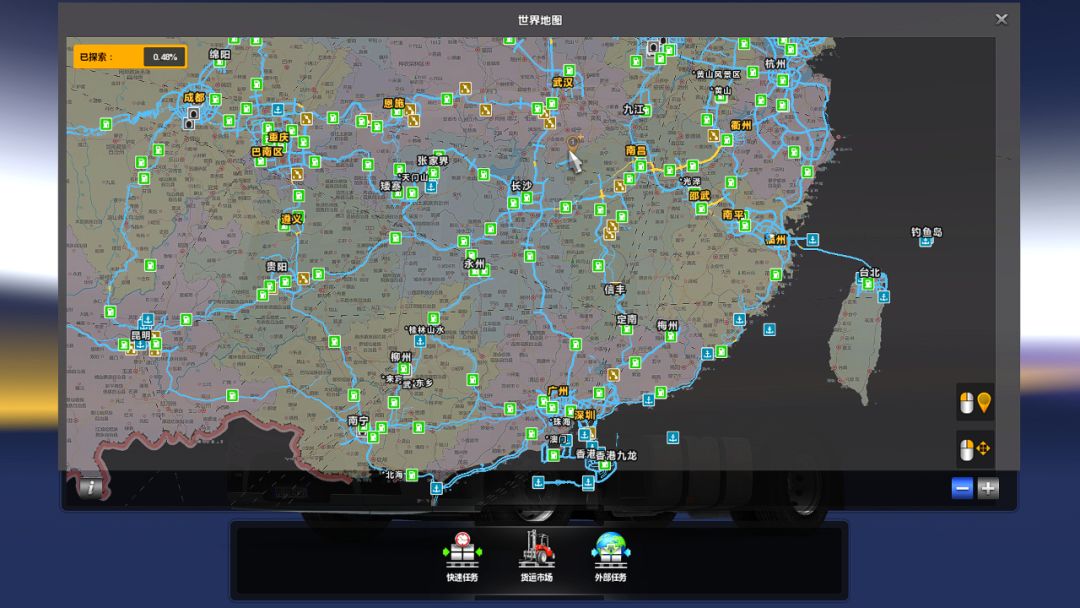Click the 昆明 city label

(141, 335)
